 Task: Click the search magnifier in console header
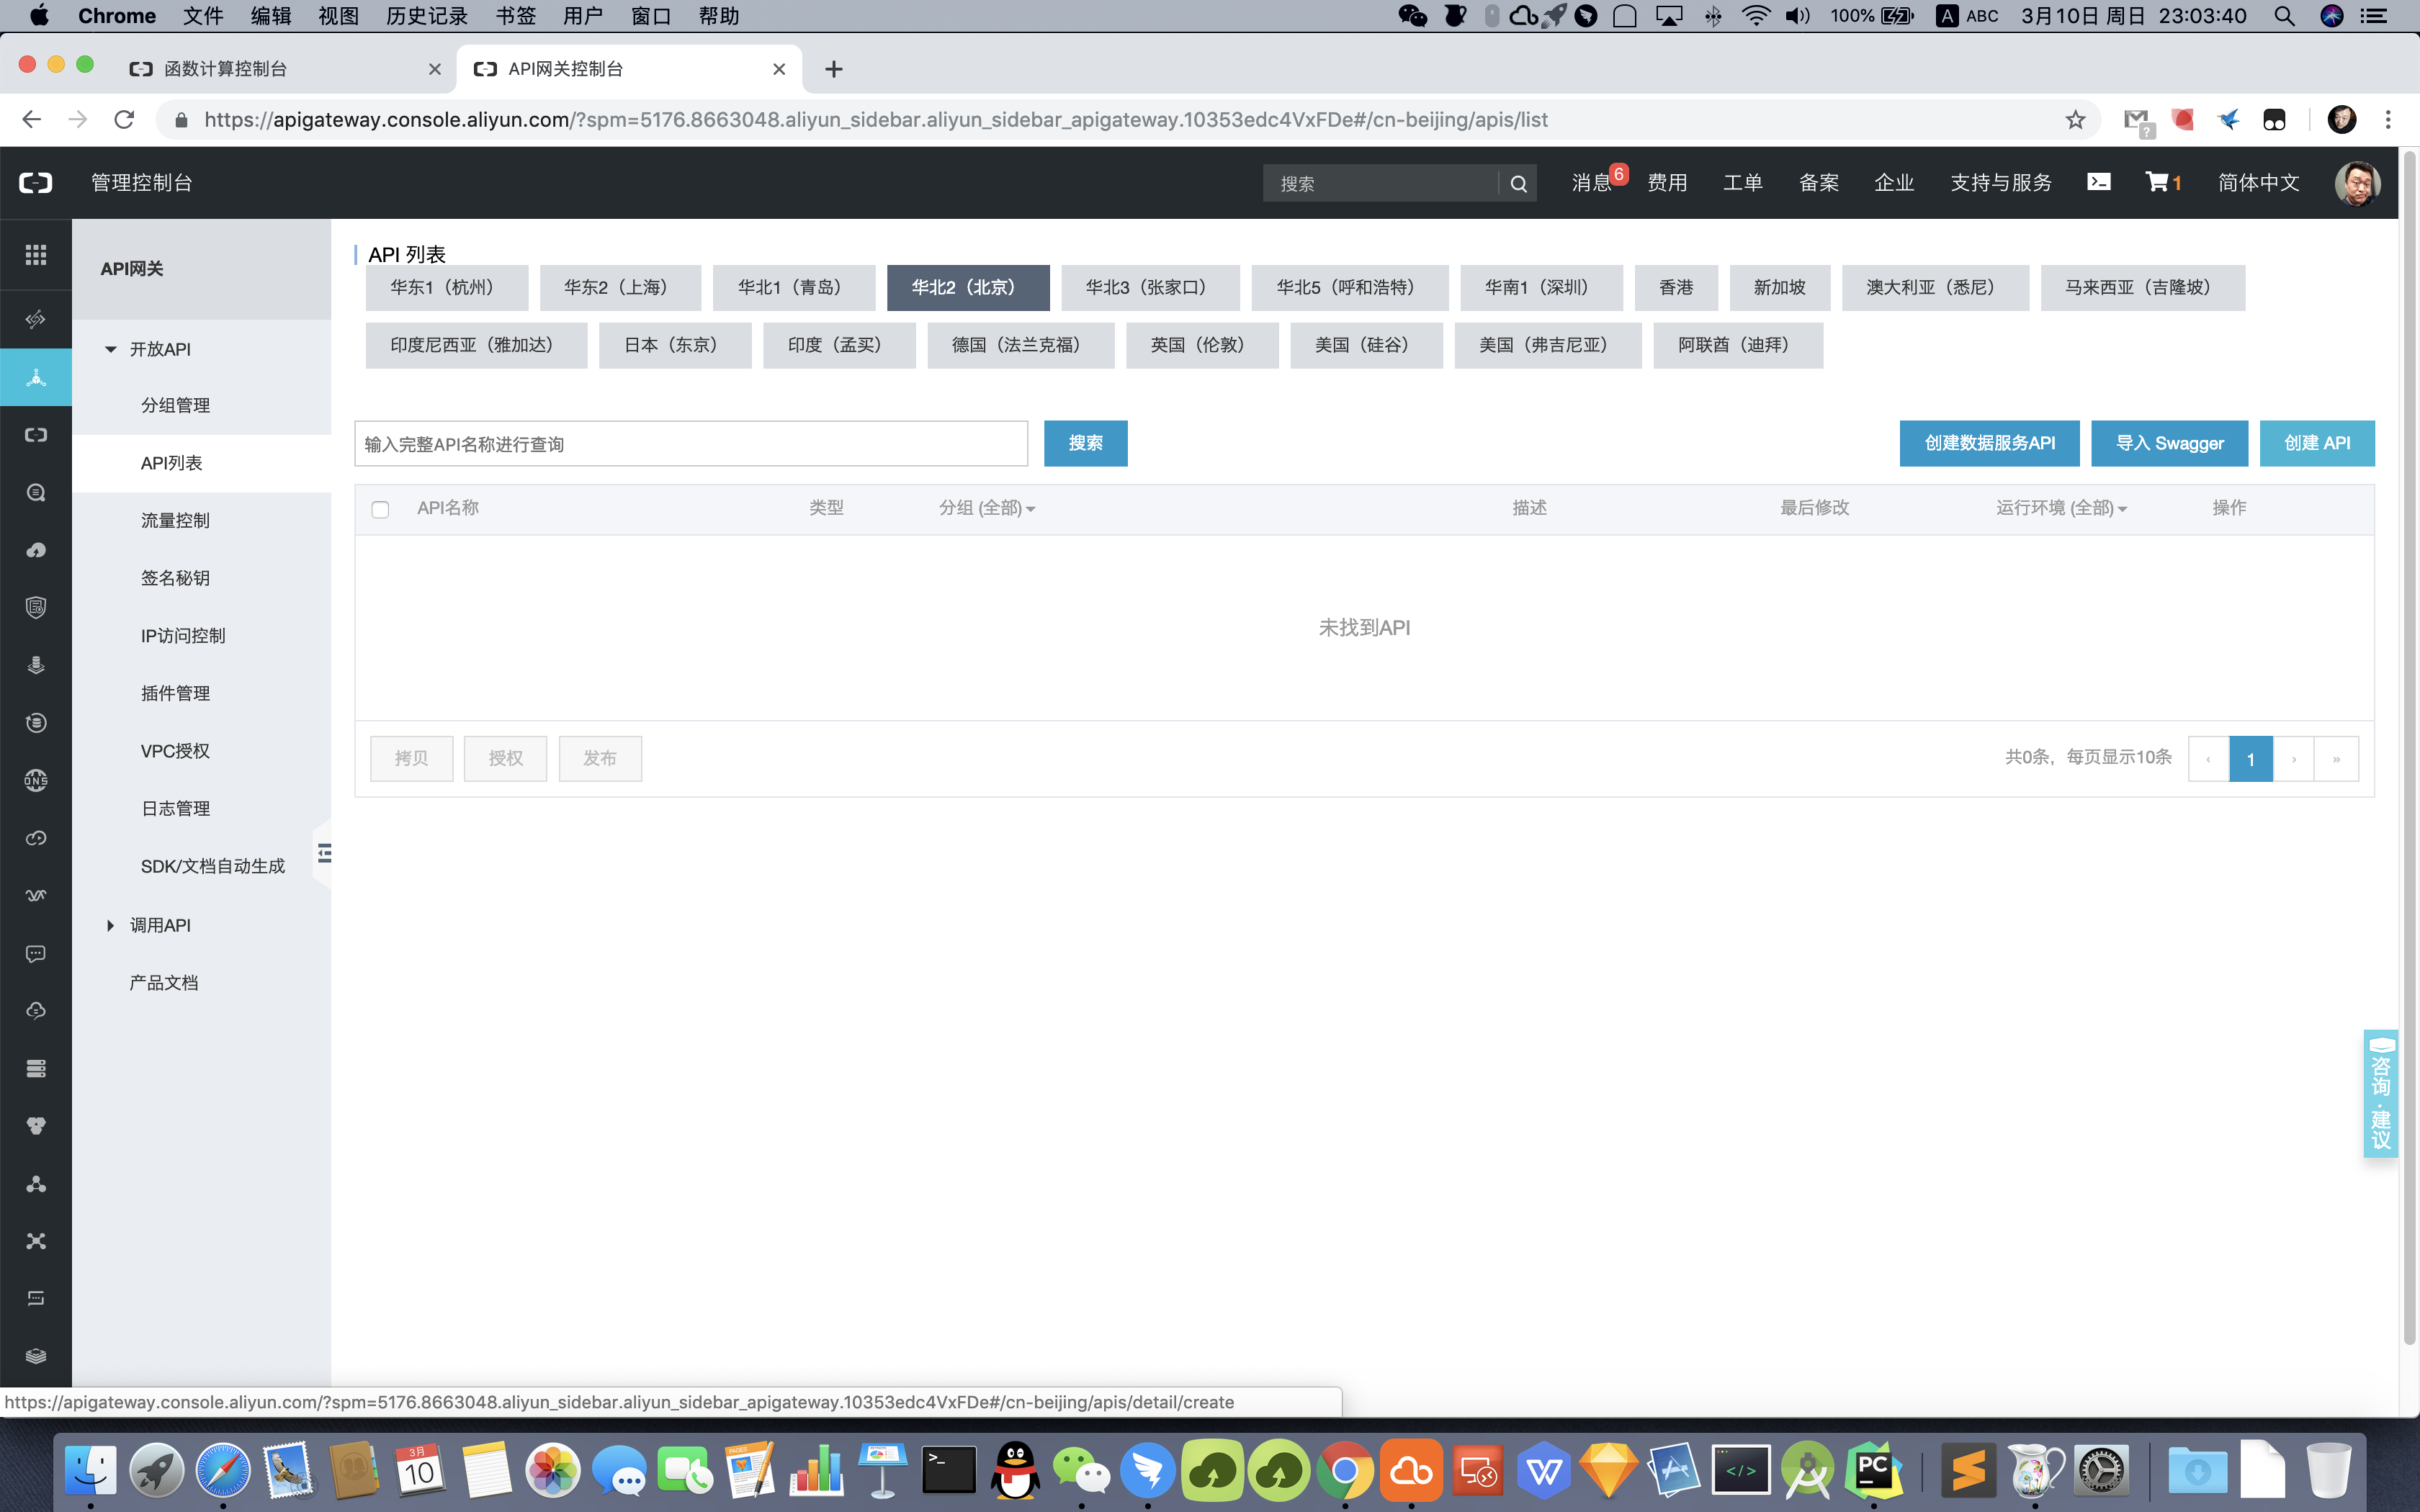pyautogui.click(x=1518, y=183)
